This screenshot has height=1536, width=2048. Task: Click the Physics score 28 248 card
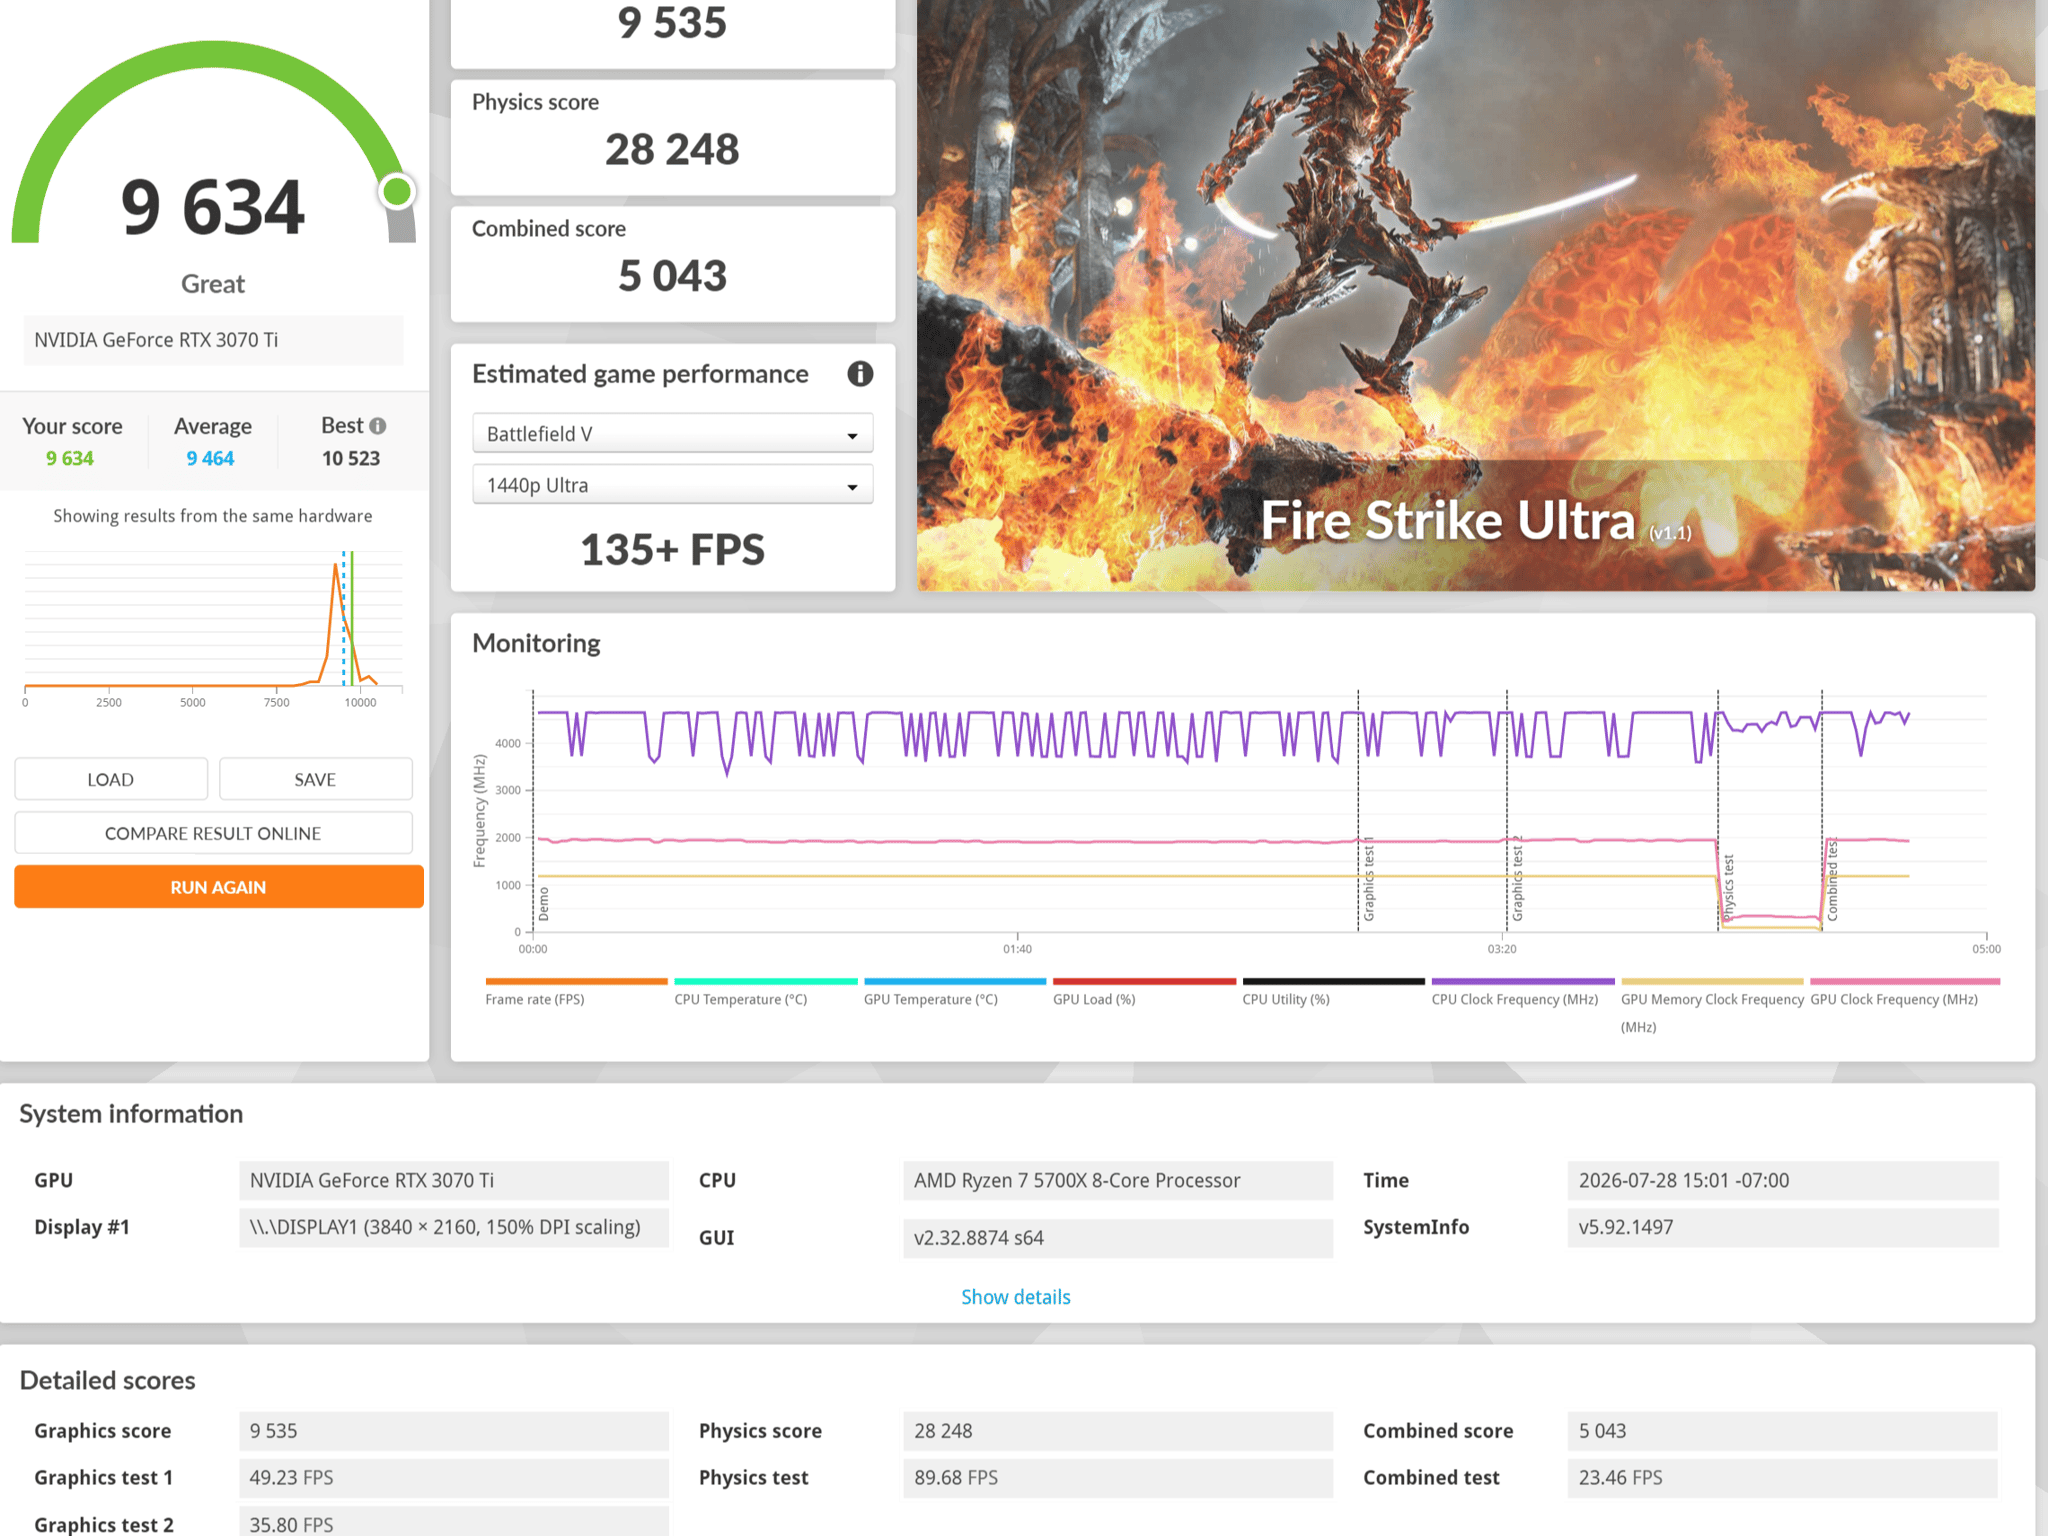[672, 137]
